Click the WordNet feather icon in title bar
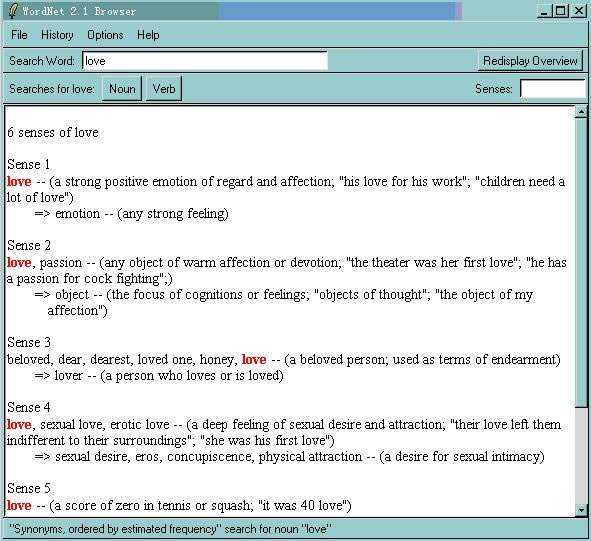 [x=12, y=11]
